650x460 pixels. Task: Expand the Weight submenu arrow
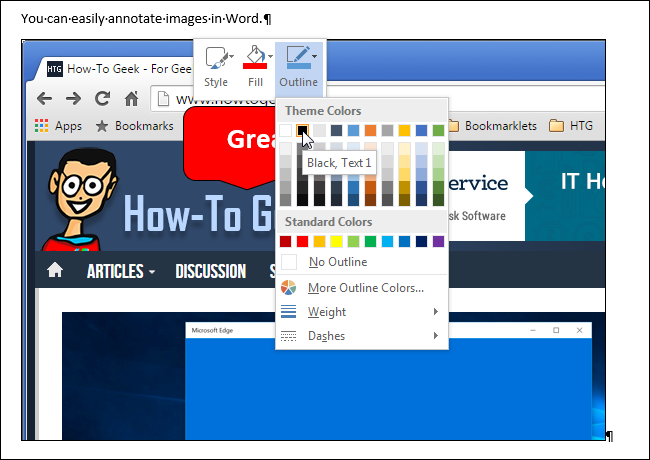coord(436,312)
